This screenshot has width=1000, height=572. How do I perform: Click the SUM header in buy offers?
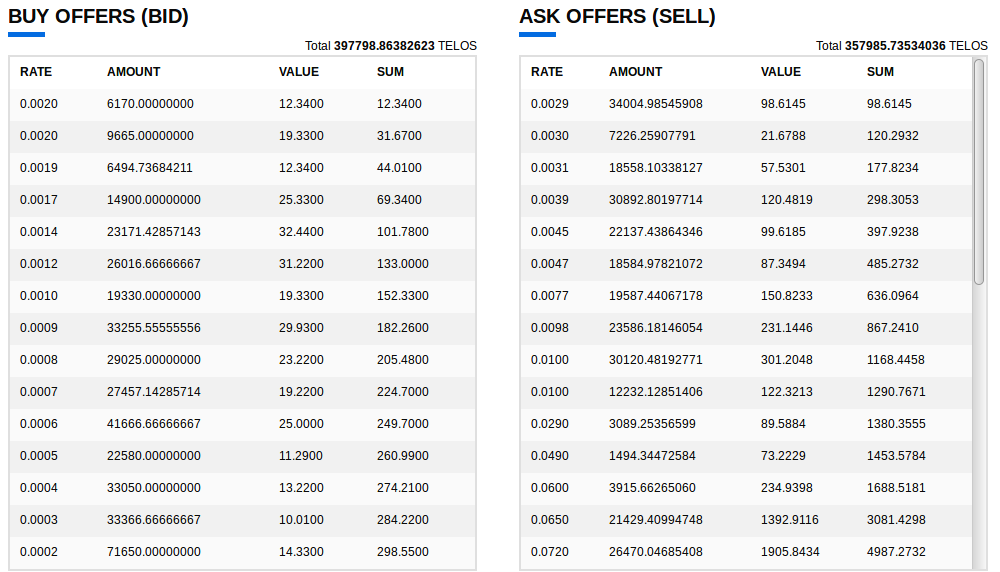pyautogui.click(x=390, y=72)
